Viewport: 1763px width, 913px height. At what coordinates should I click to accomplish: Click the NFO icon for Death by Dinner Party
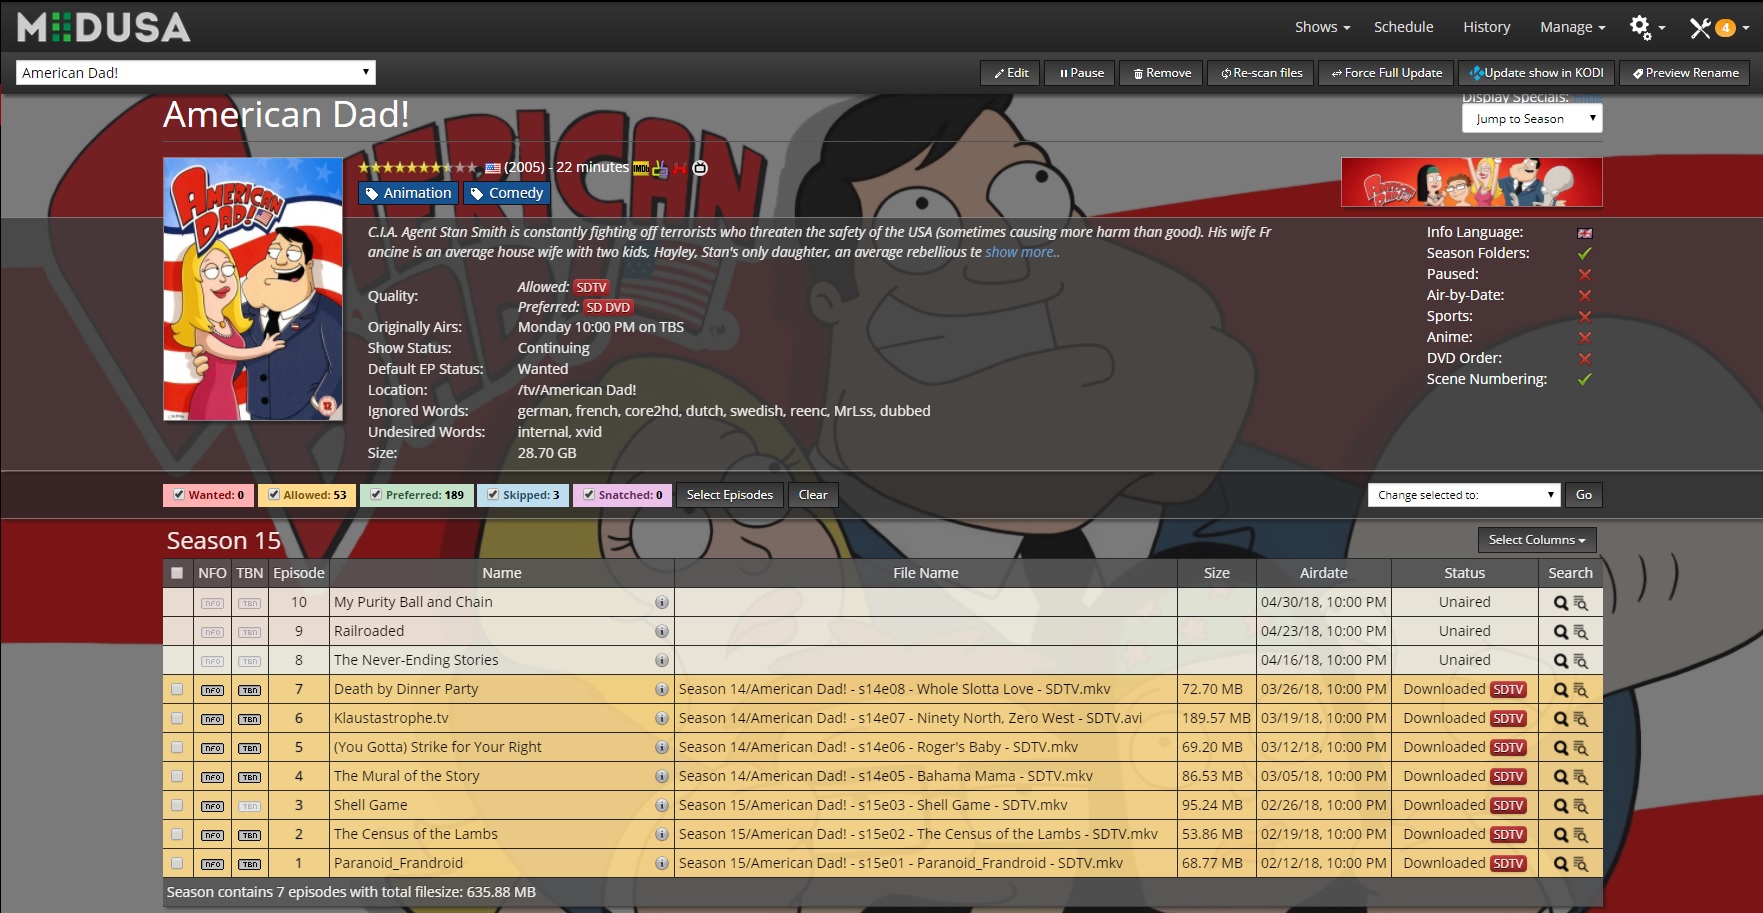coord(212,689)
